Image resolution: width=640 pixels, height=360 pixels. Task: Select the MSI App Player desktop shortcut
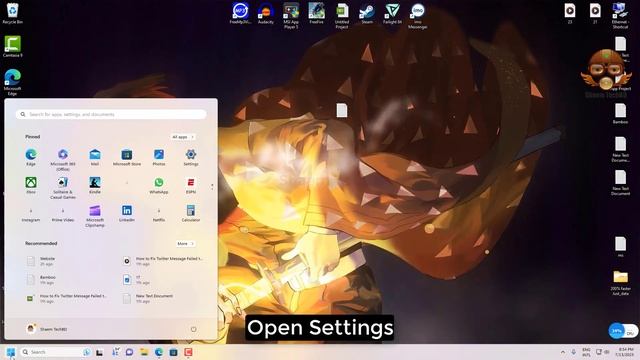pyautogui.click(x=291, y=16)
